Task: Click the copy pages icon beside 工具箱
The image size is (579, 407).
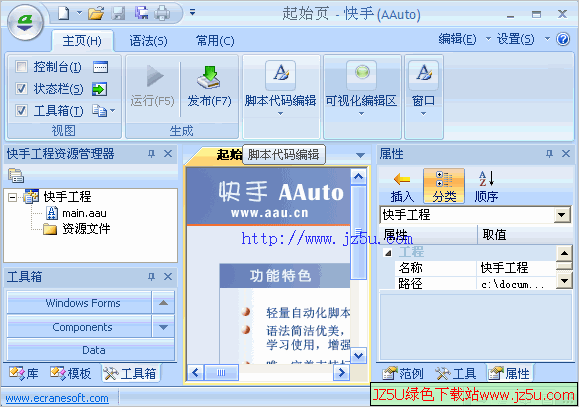Action: pos(99,110)
